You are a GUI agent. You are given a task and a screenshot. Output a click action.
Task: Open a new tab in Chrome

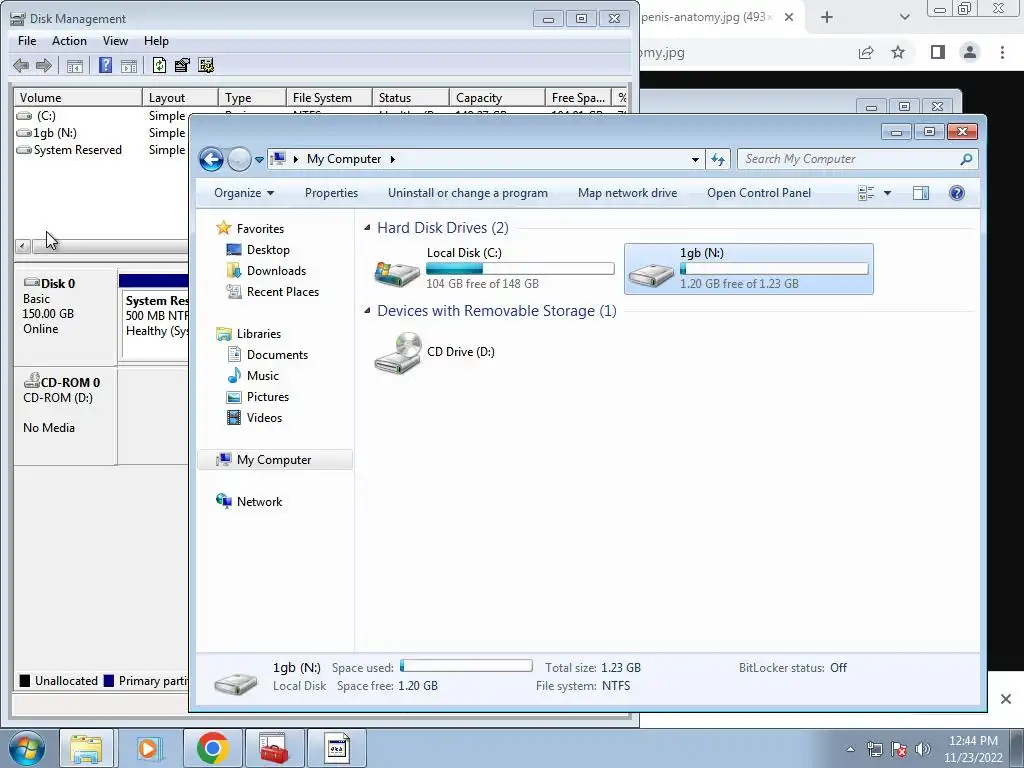pos(827,17)
